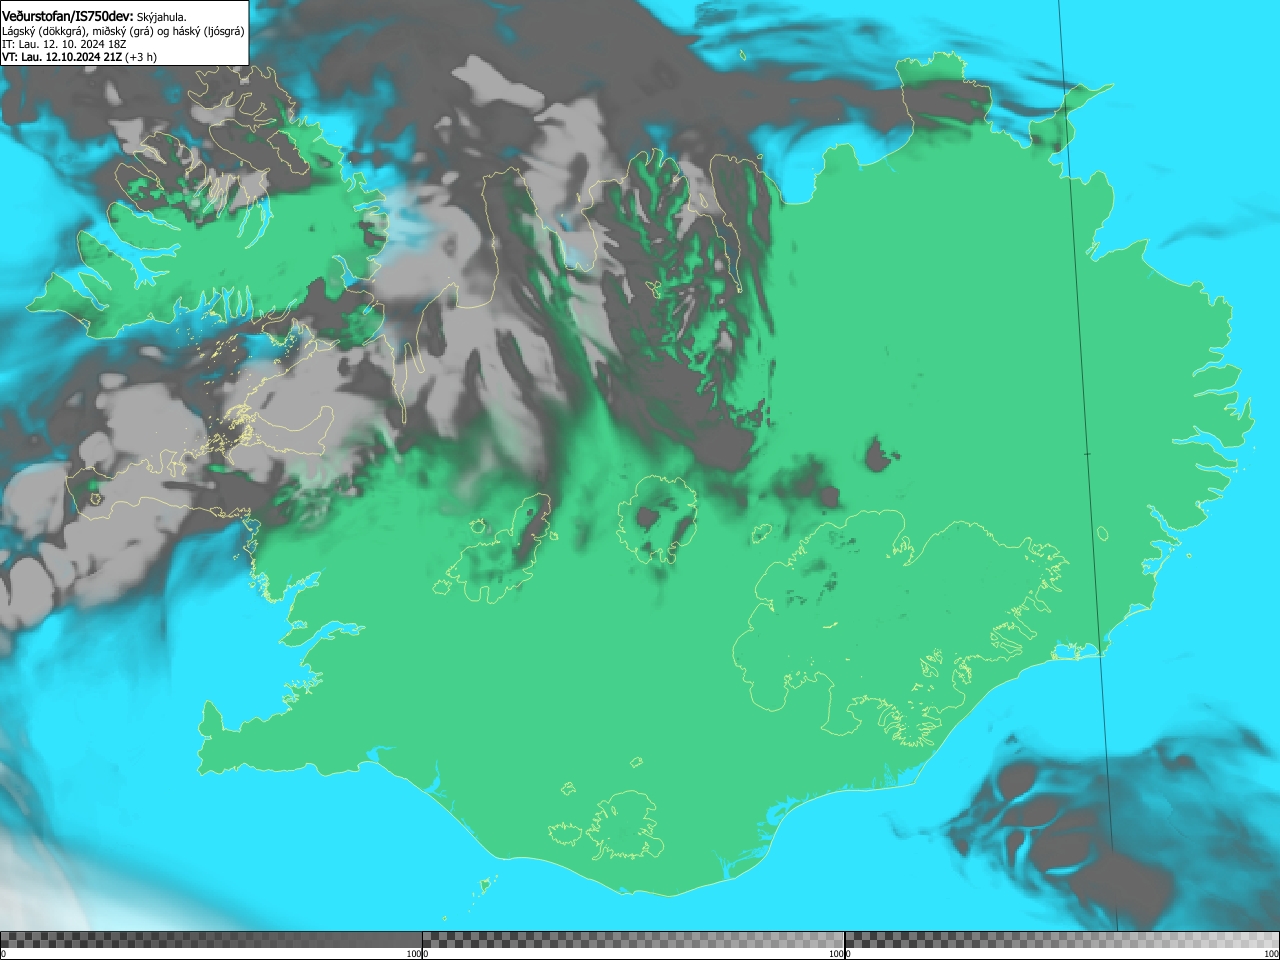Click the dark grey low-cloud color scale bar

(x=211, y=940)
